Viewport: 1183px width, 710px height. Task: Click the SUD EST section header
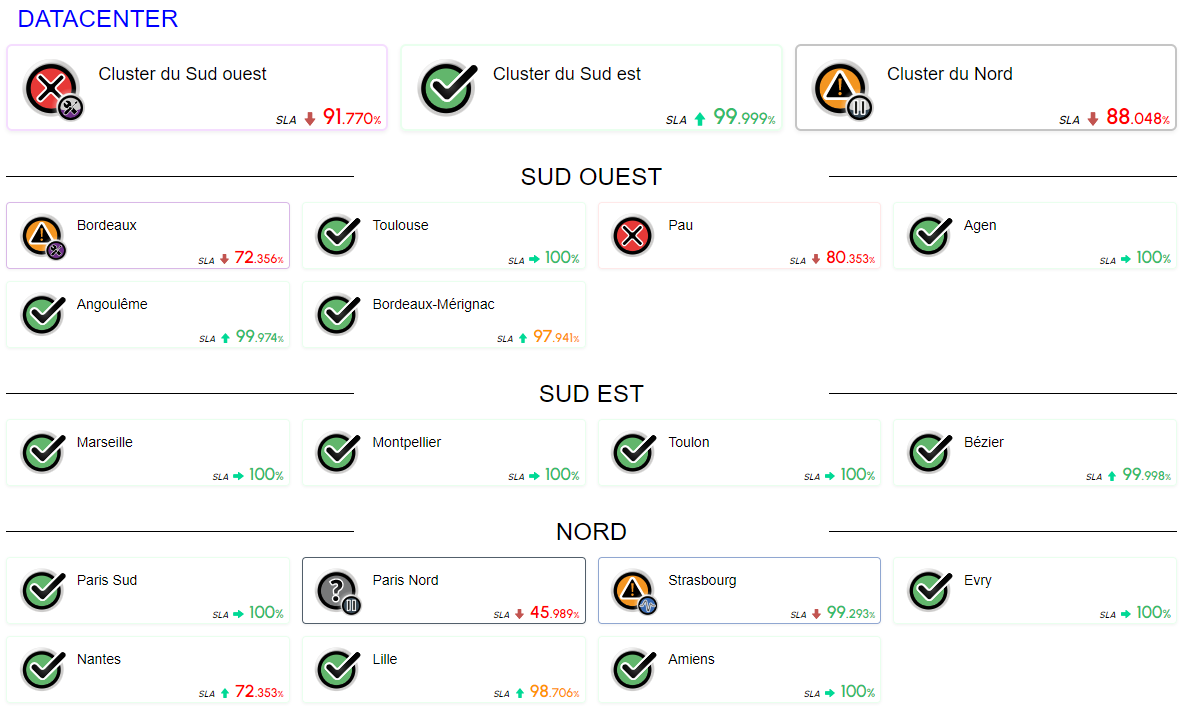pos(591,394)
